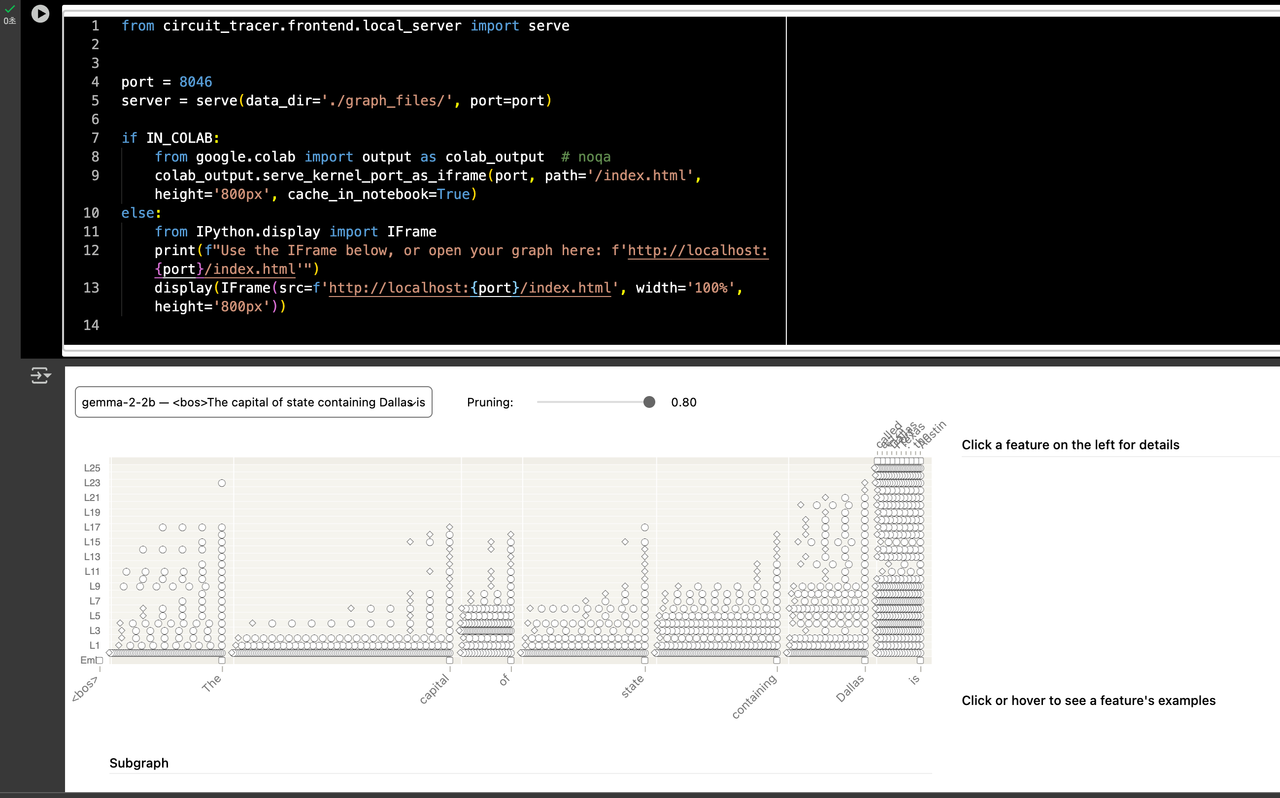The height and width of the screenshot is (798, 1280).
Task: Open the localhost link in the IFrame src line
Action: click(x=470, y=287)
